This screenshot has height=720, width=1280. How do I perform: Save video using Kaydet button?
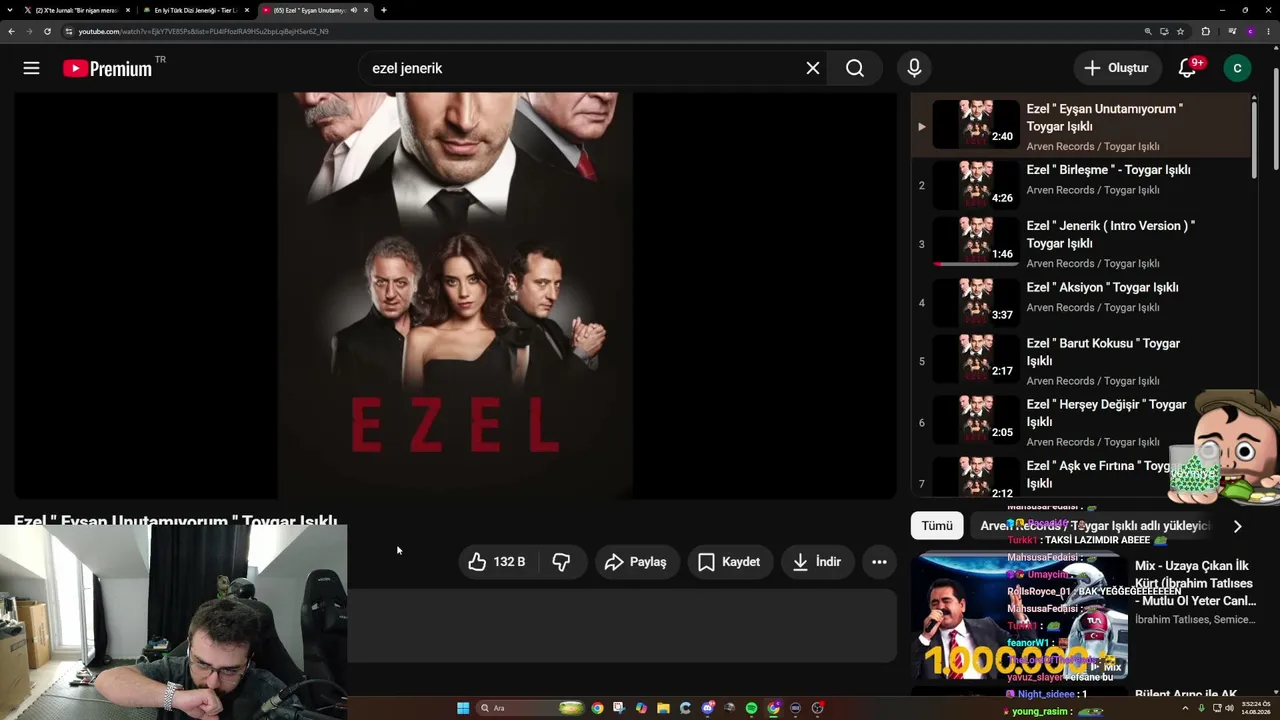point(729,562)
